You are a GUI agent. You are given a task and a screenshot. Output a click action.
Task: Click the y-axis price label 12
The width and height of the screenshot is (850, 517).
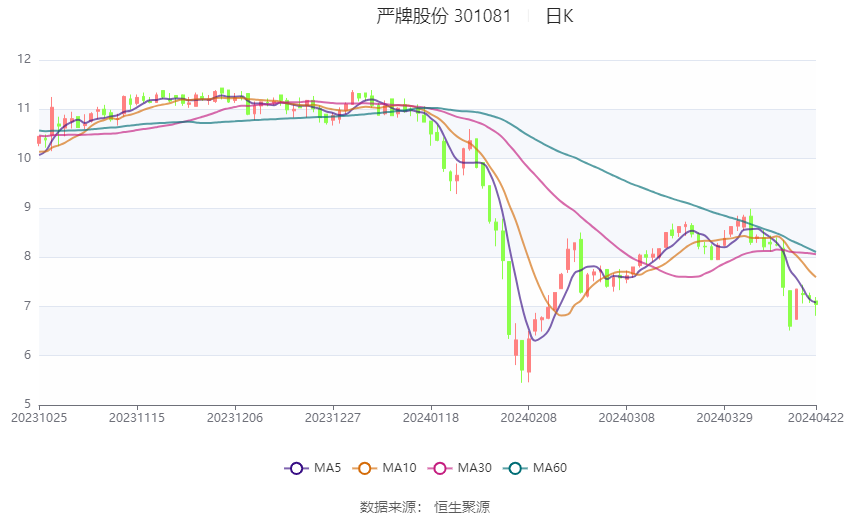coord(24,60)
